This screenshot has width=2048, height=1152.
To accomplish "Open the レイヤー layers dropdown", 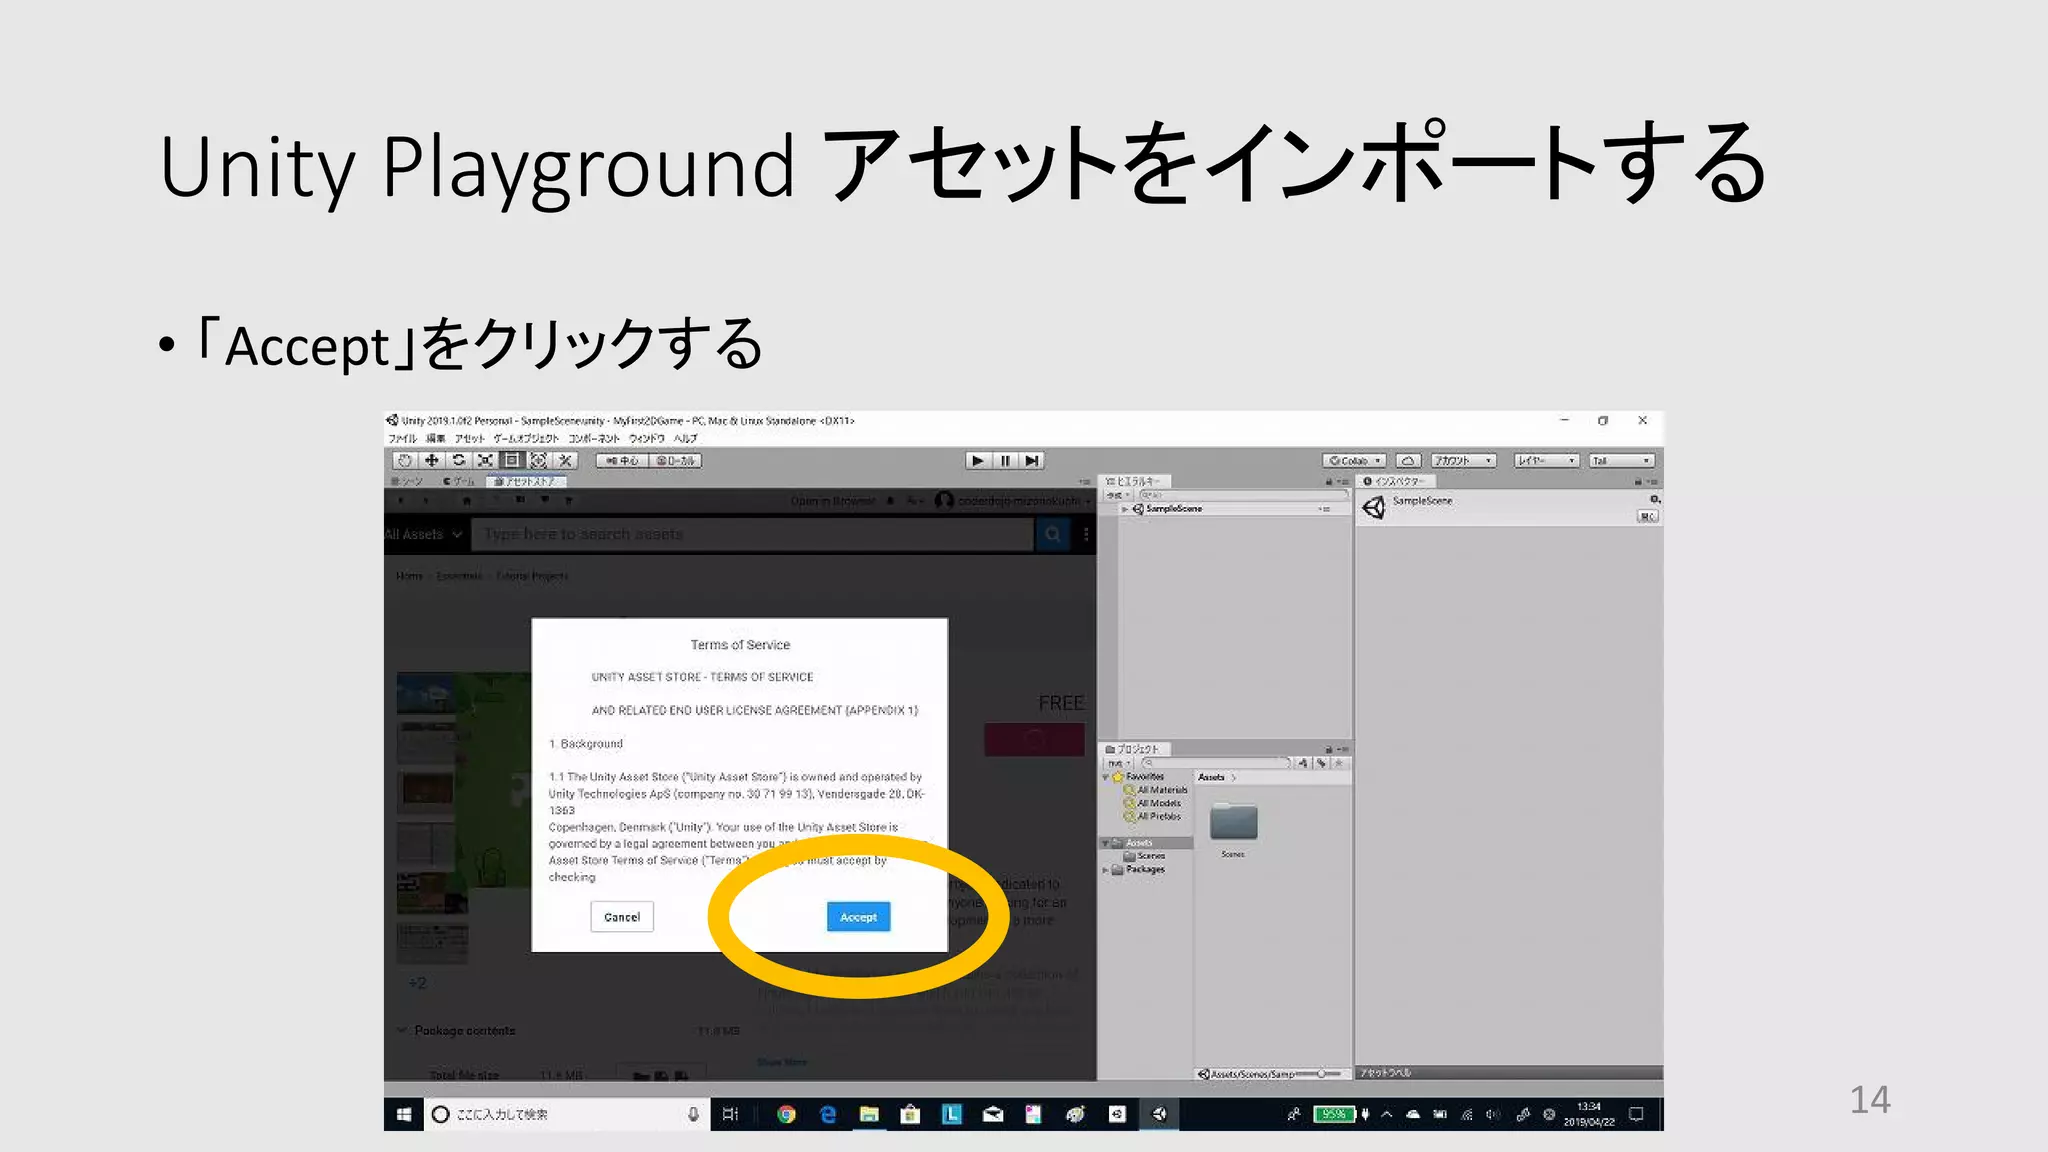I will (x=1545, y=461).
